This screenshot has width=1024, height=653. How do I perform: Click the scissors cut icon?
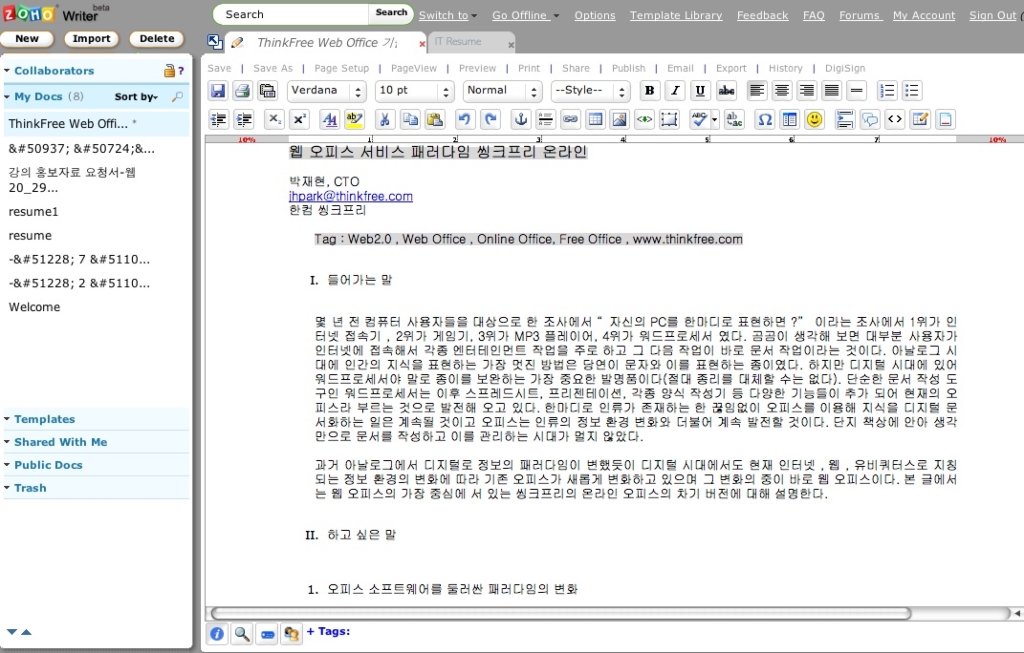385,119
